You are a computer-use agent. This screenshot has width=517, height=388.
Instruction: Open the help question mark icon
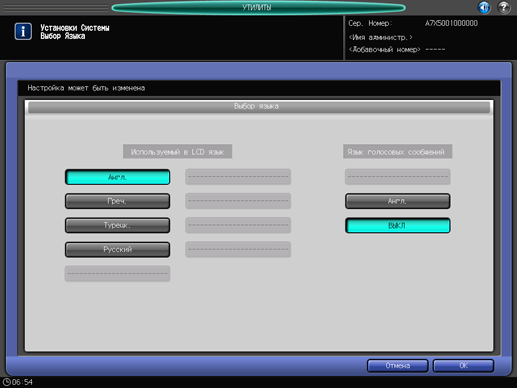(x=504, y=7)
